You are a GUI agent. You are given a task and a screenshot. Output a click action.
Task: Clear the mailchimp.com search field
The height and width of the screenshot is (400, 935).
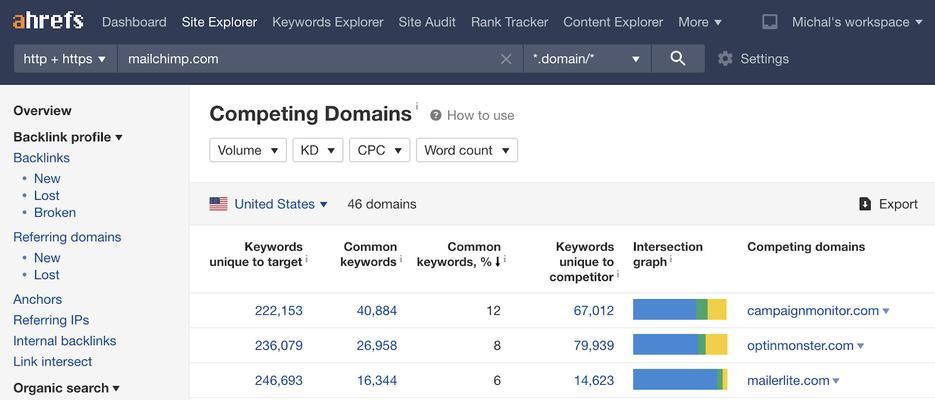506,59
